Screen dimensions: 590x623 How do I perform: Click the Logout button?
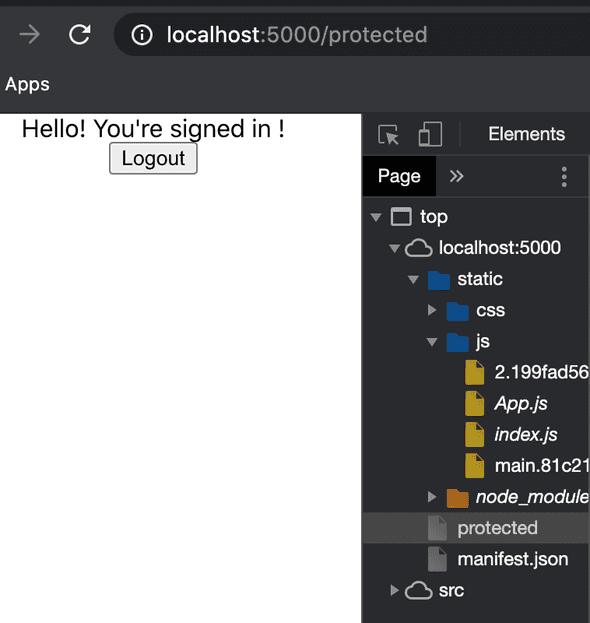pos(153,158)
